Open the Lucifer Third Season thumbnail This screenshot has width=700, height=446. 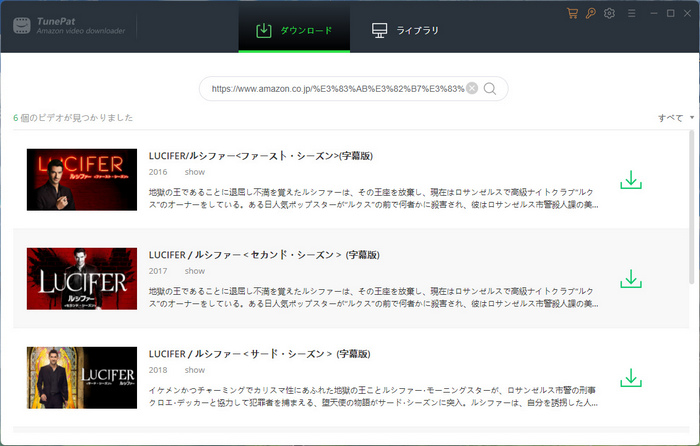(82, 378)
